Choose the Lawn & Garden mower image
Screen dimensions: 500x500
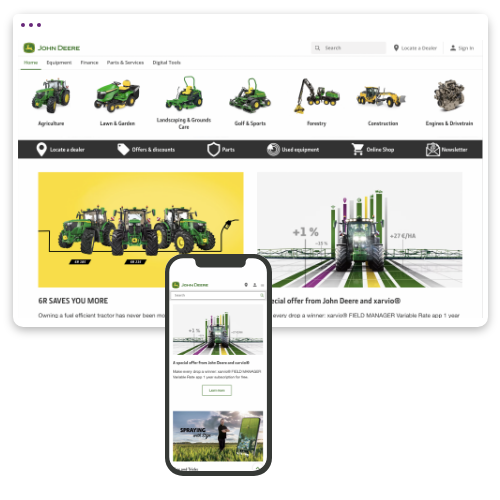coord(117,95)
